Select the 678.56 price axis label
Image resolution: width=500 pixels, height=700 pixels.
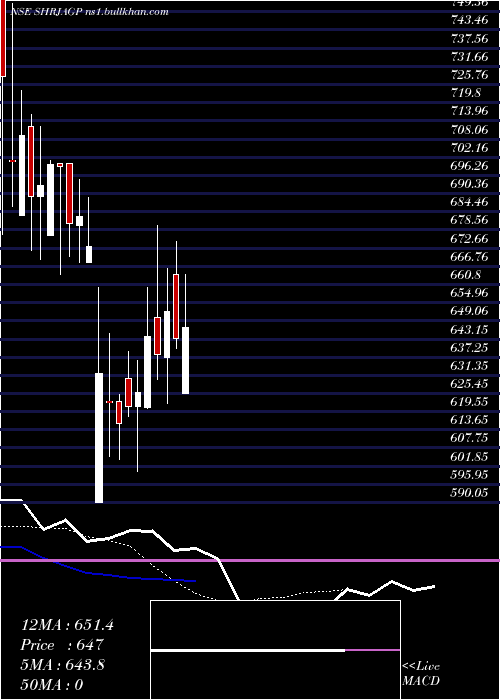tap(469, 220)
